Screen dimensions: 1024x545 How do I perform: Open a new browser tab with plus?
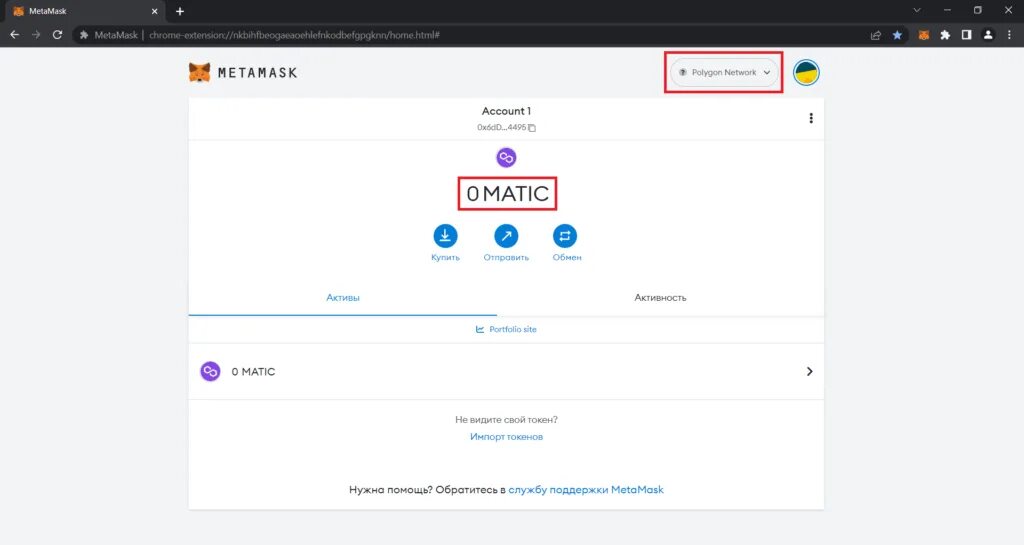click(x=180, y=11)
